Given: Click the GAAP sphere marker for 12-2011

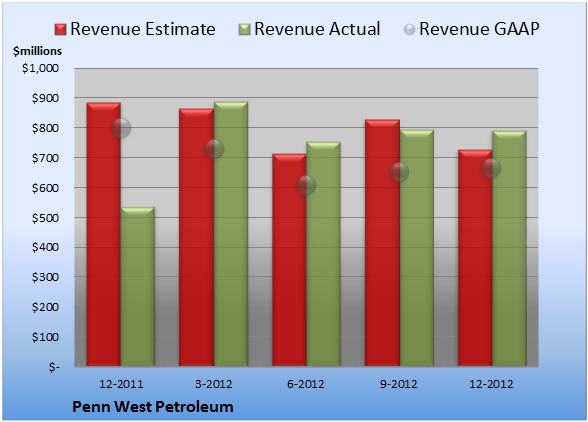Looking at the screenshot, I should 121,128.
